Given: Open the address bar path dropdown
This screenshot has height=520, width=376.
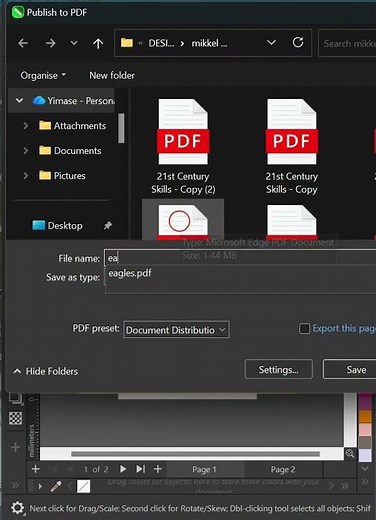Looking at the screenshot, I should [x=271, y=43].
